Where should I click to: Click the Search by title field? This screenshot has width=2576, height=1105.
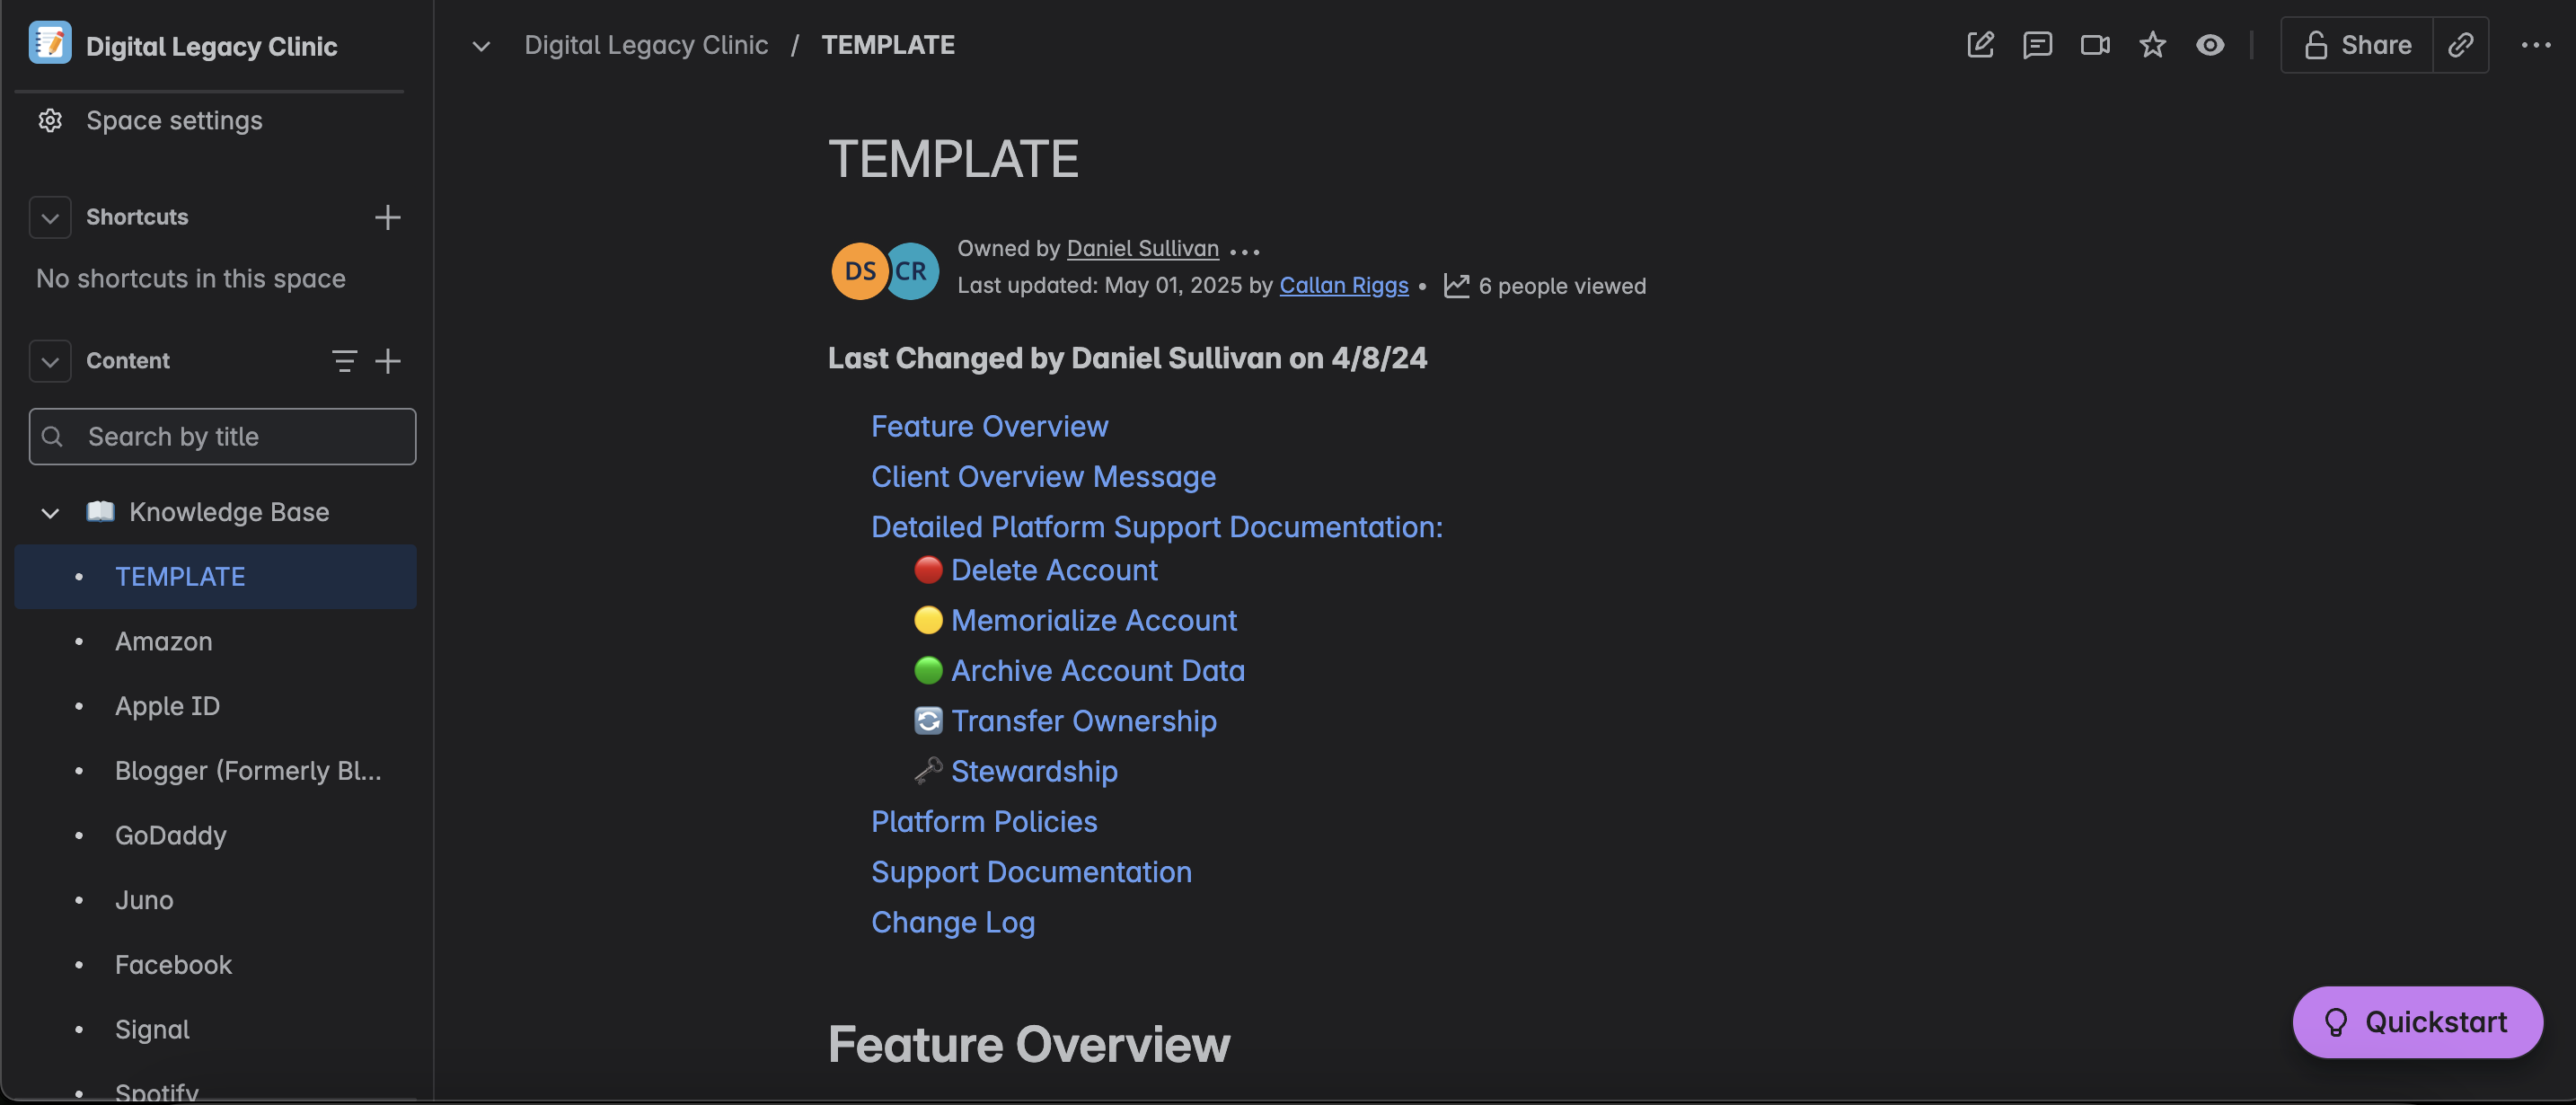[222, 436]
